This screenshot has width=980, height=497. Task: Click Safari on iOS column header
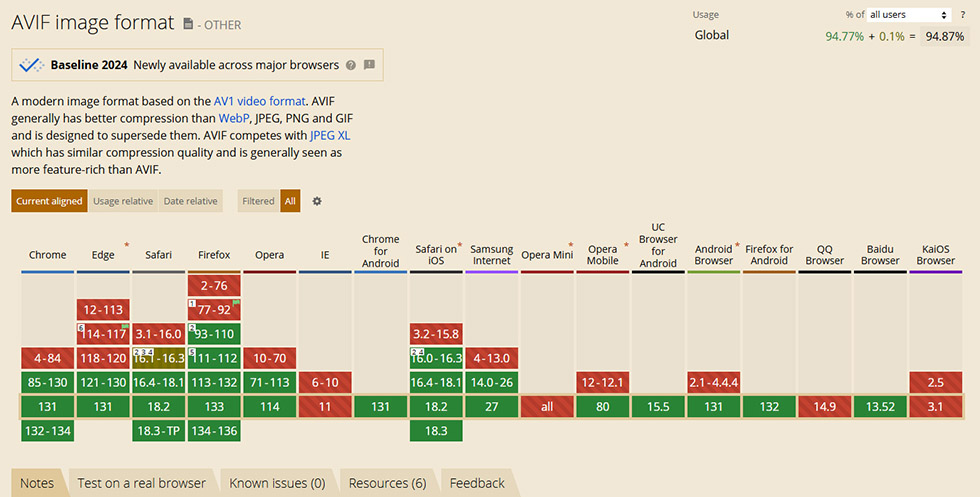436,254
